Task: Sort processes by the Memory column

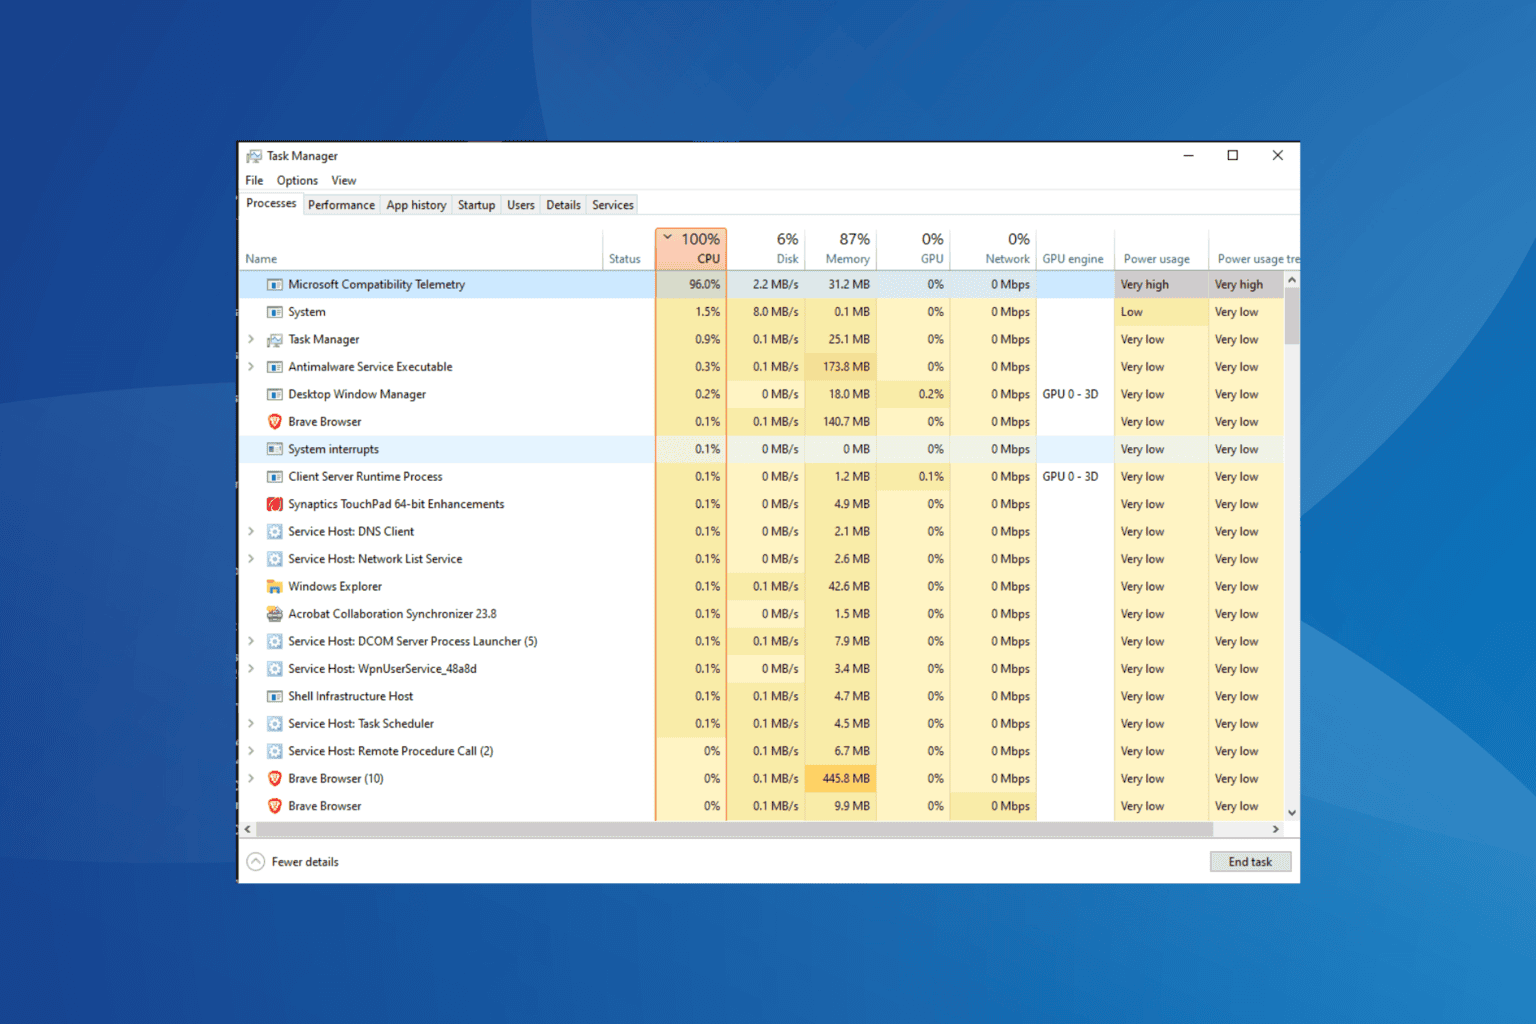Action: (840, 249)
